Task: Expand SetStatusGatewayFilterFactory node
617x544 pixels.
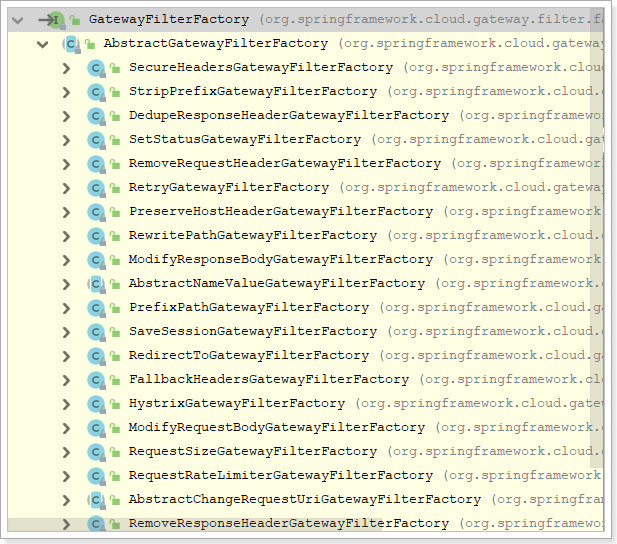Action: (66, 141)
